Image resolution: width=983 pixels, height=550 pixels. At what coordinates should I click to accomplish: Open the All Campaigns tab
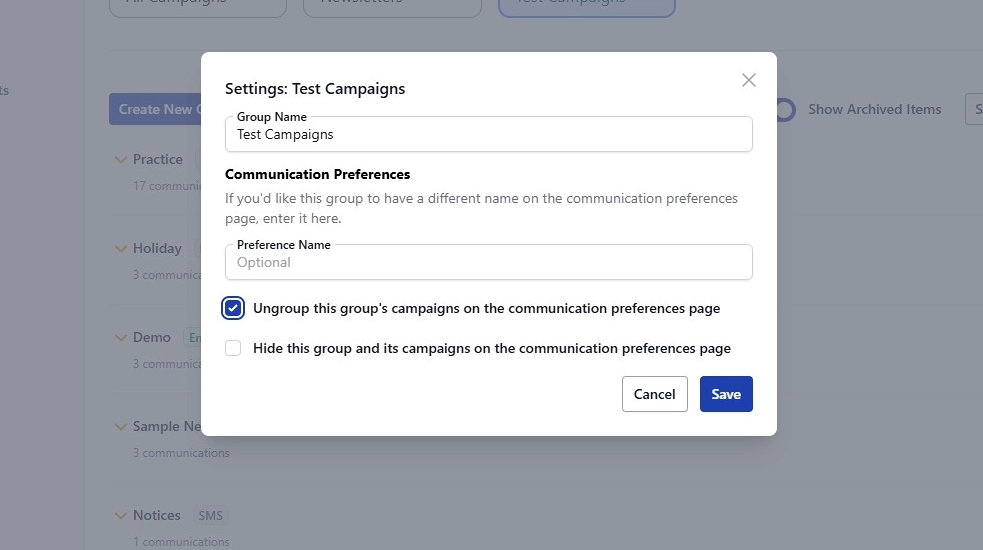[197, 4]
